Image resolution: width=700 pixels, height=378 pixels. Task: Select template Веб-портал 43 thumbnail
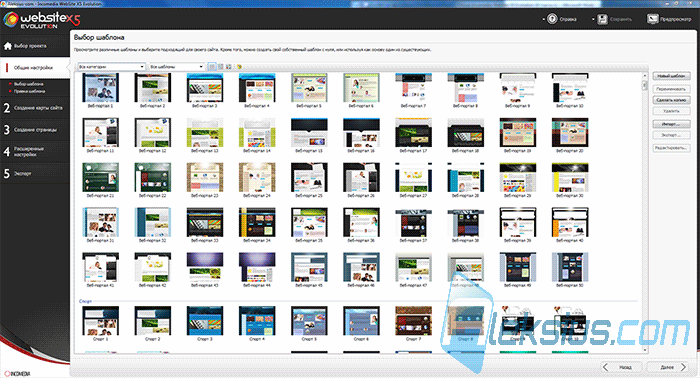[x=205, y=267]
